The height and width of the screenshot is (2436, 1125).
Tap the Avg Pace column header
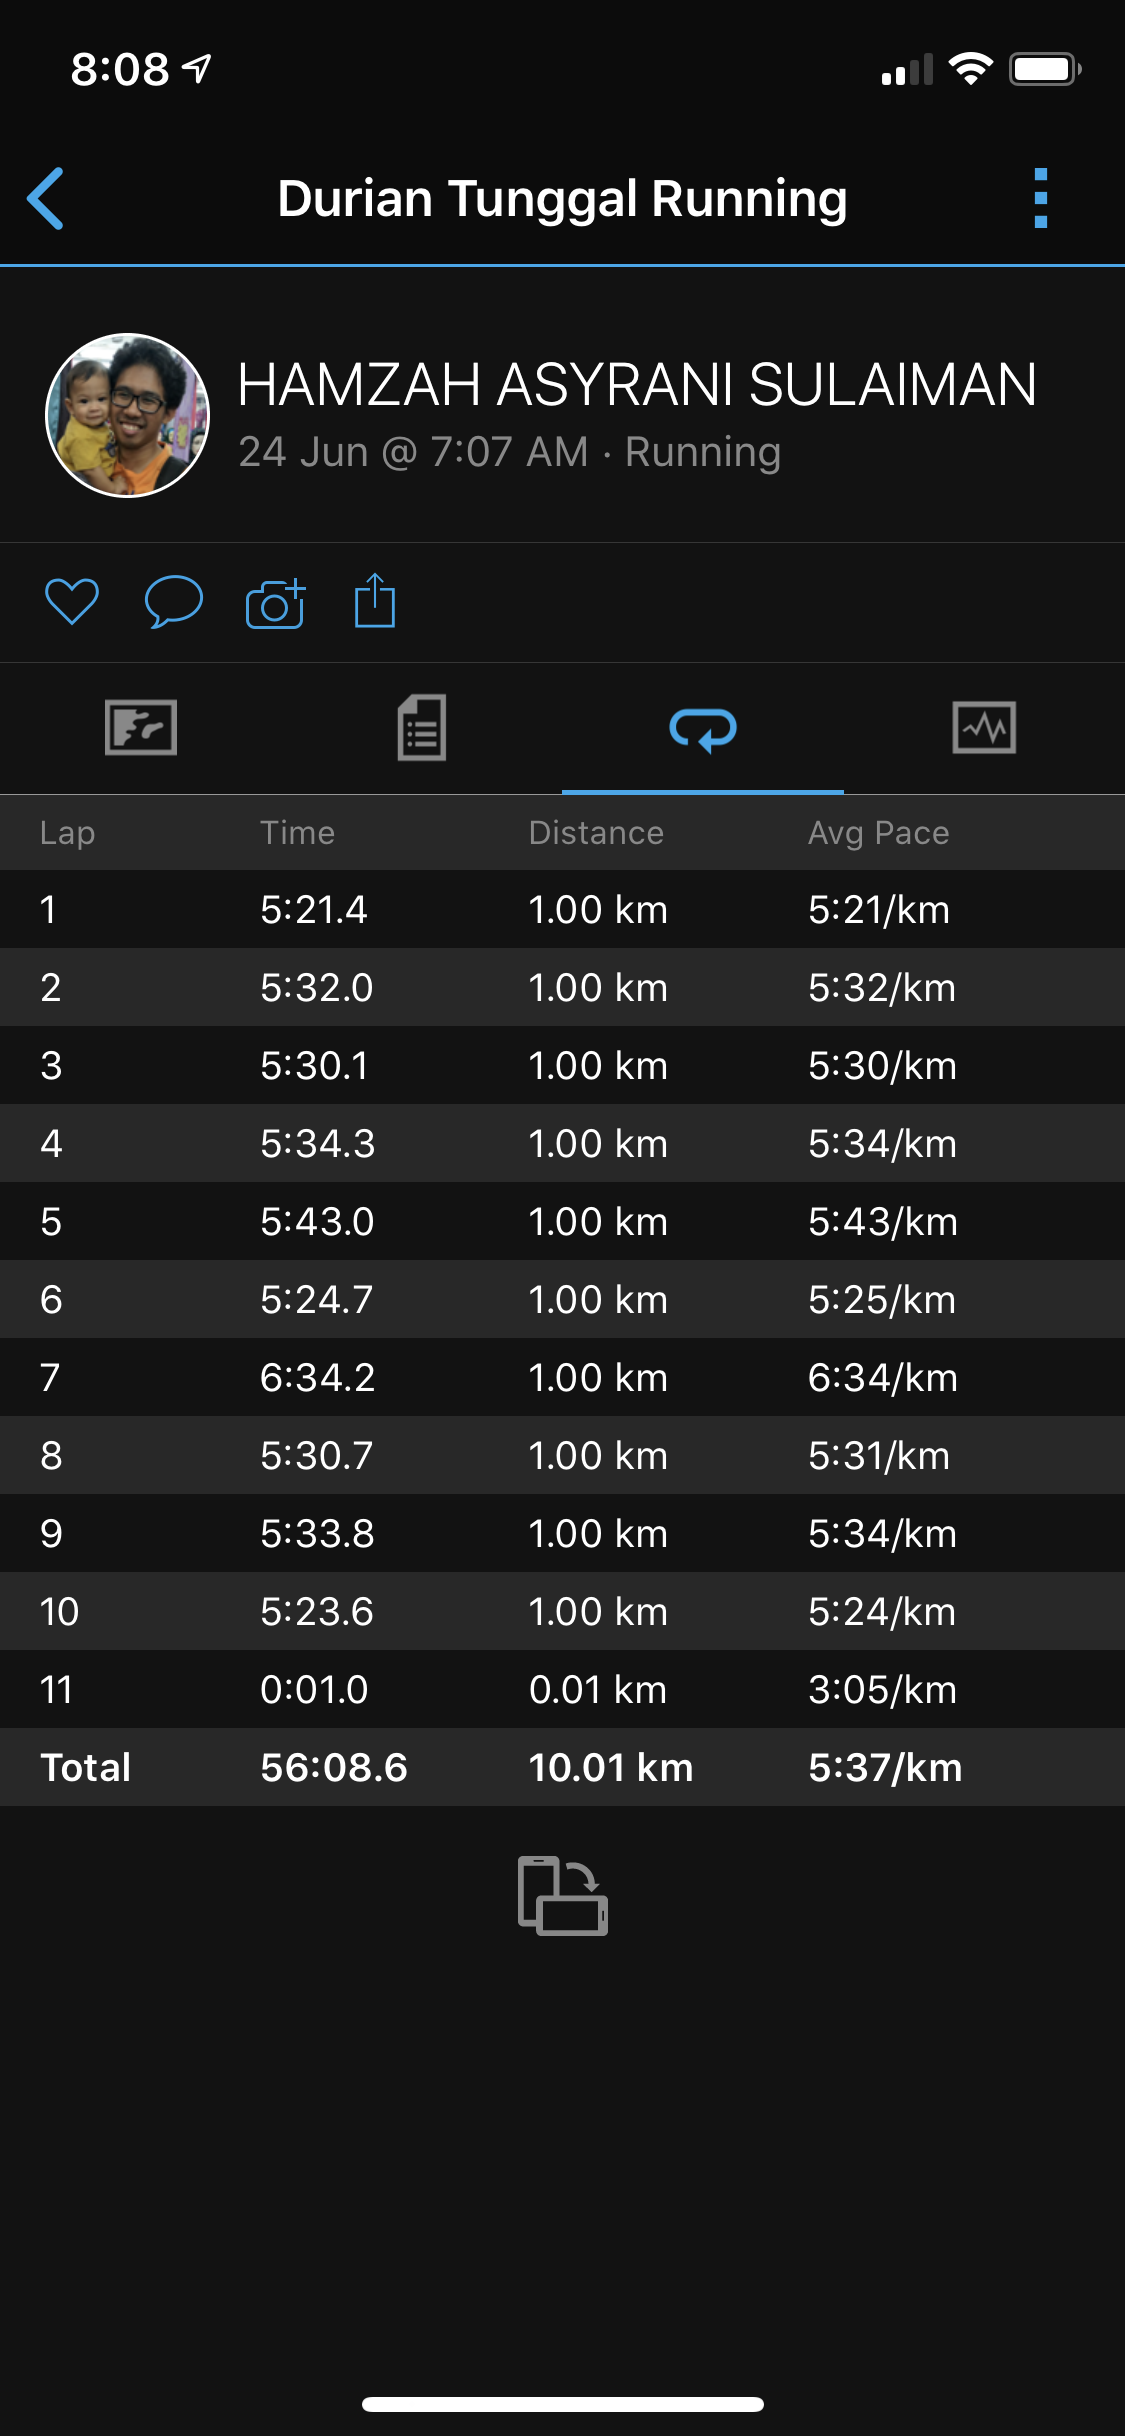pyautogui.click(x=878, y=833)
